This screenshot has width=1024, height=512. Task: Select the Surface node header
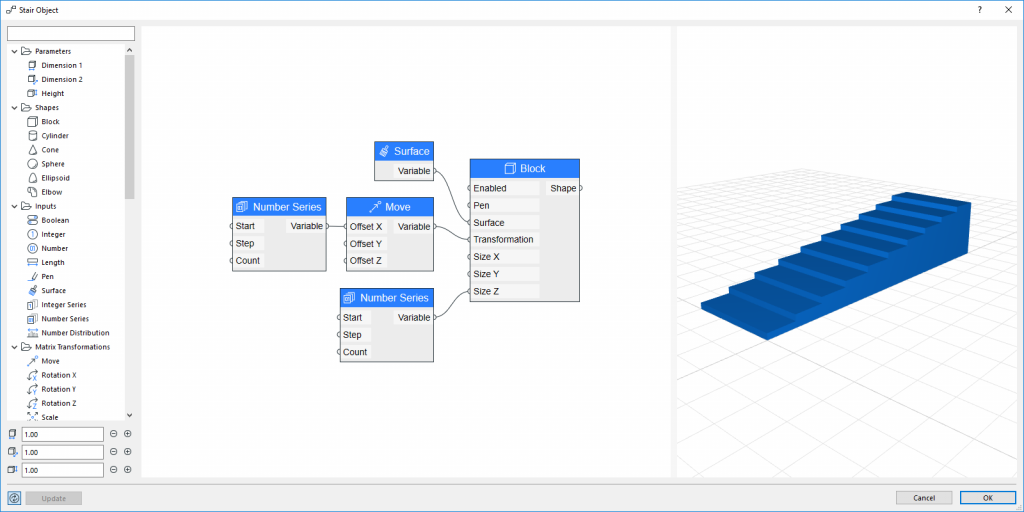[x=403, y=151]
